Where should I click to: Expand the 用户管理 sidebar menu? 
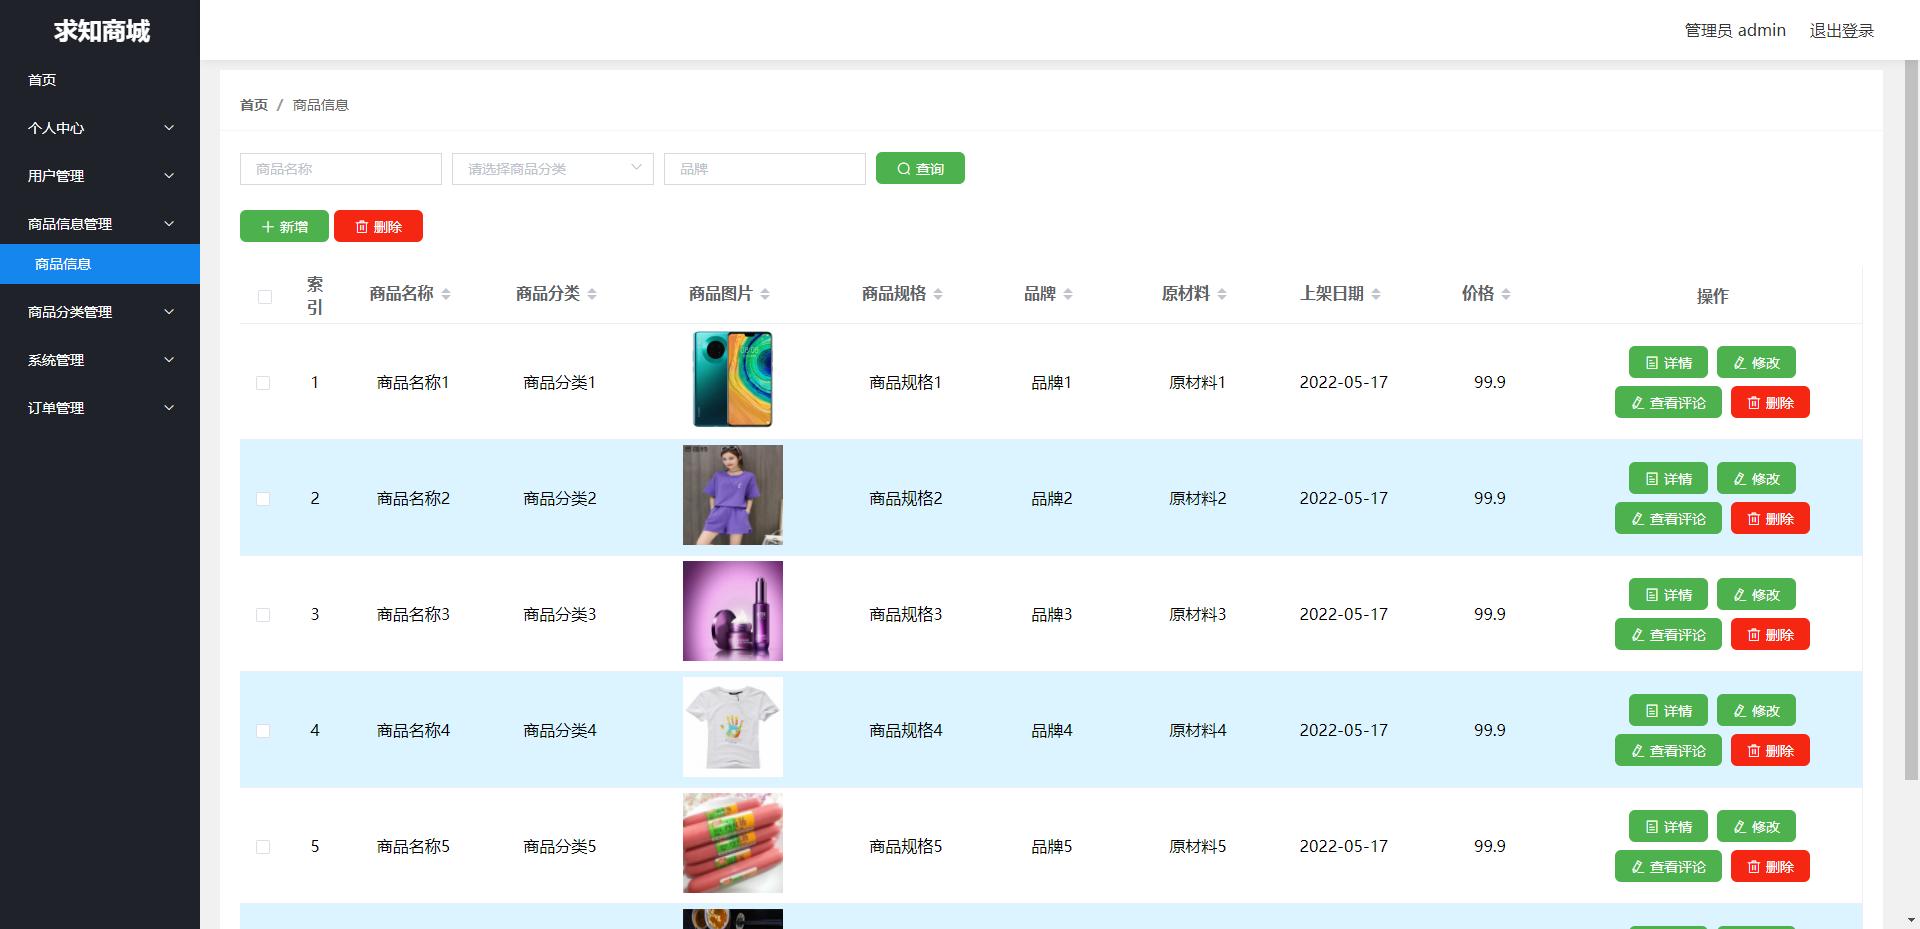pyautogui.click(x=99, y=176)
